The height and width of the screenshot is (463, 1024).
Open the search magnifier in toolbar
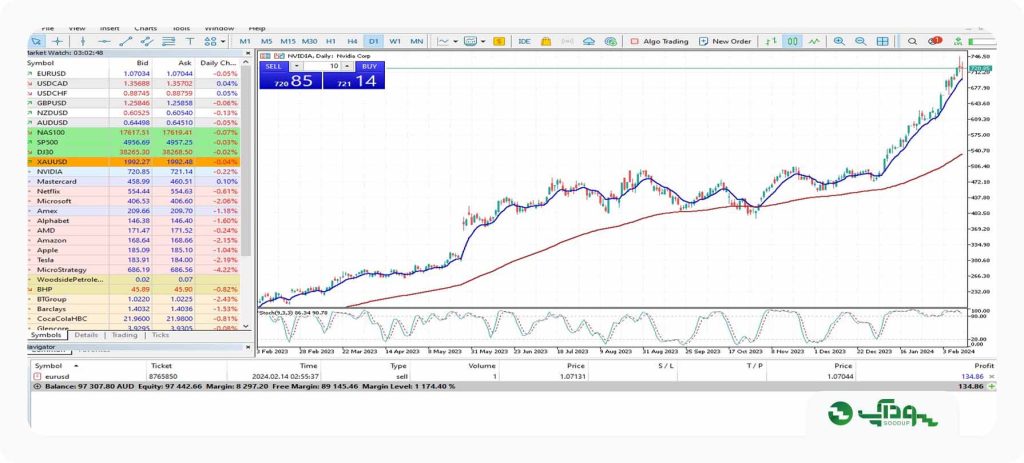point(912,41)
